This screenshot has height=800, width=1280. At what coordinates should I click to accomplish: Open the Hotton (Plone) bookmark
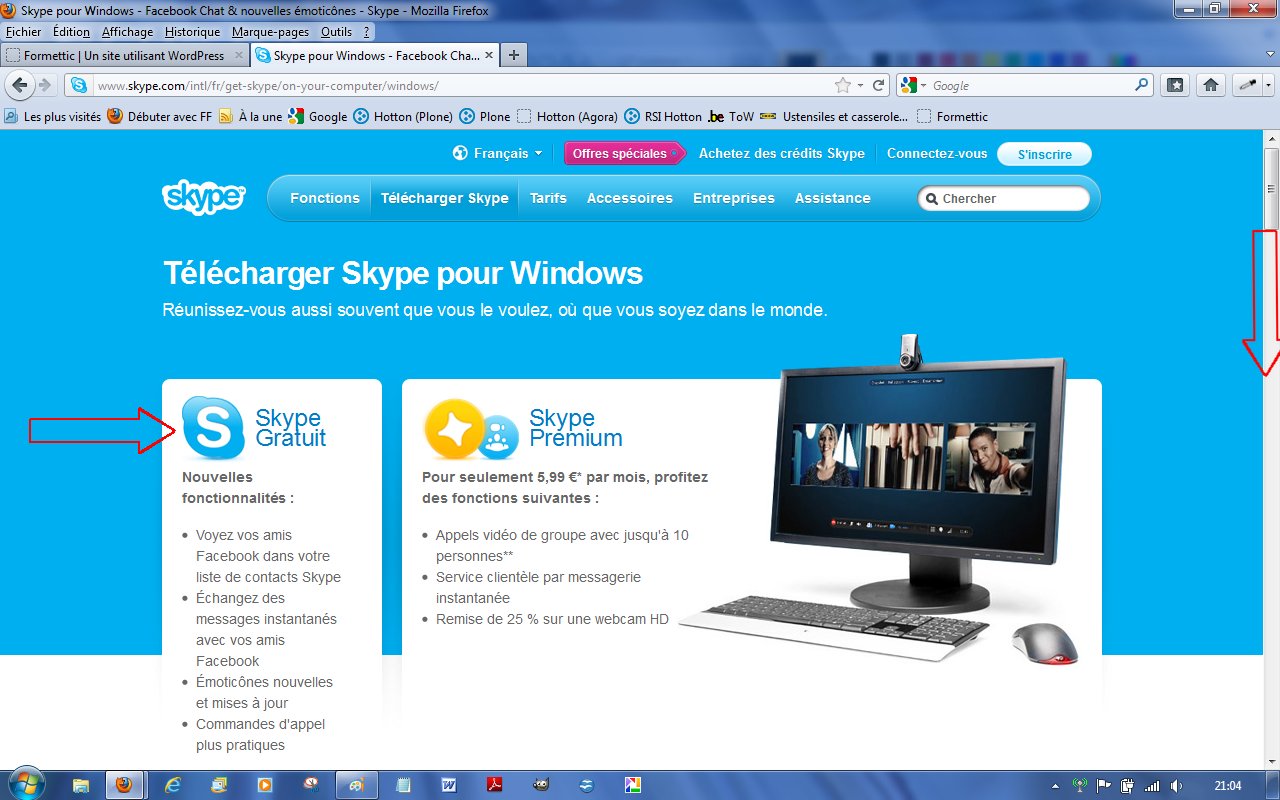pyautogui.click(x=403, y=116)
